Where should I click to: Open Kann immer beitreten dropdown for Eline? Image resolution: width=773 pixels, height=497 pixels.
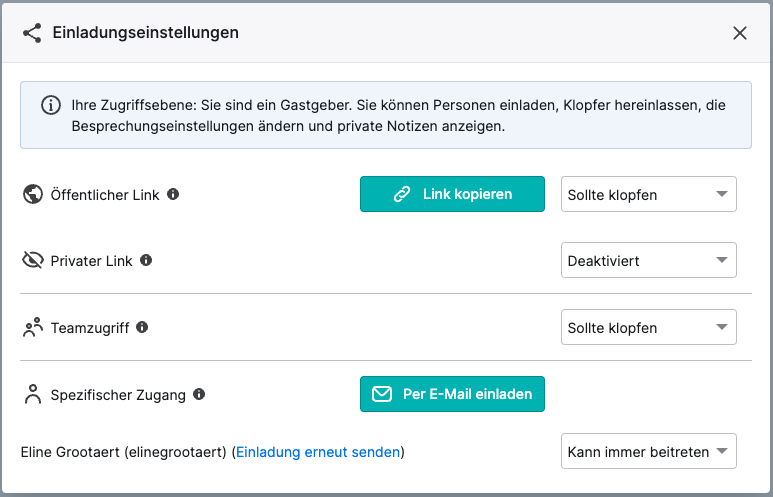(649, 451)
